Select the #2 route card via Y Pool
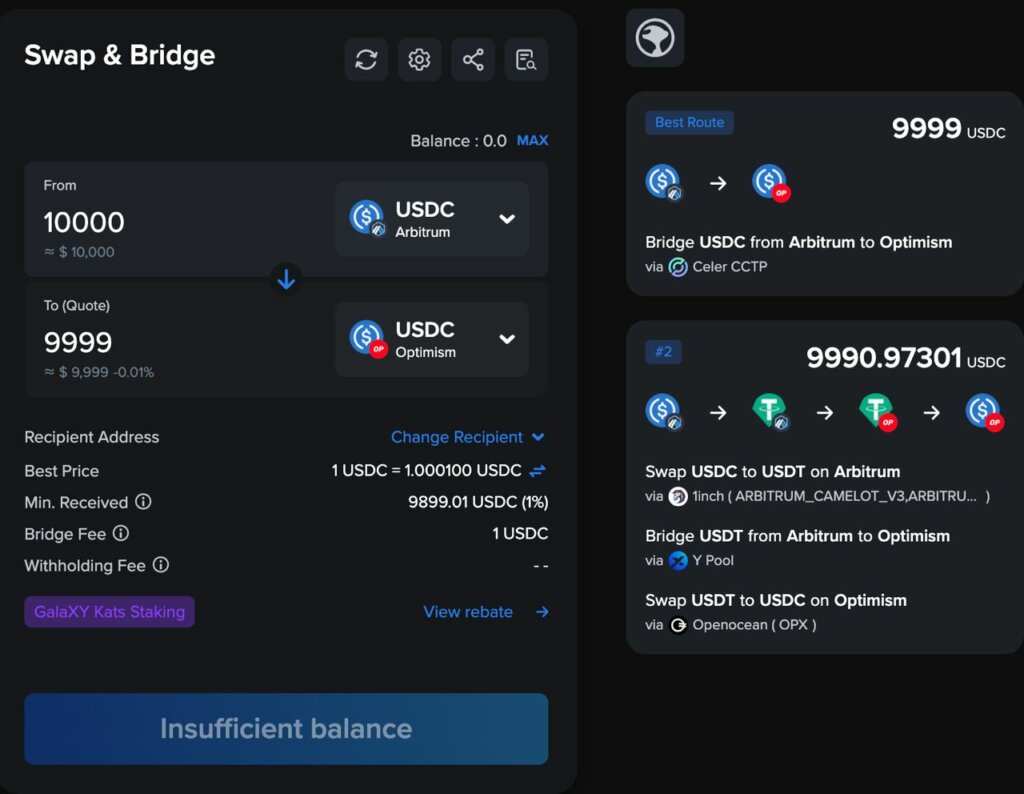This screenshot has width=1024, height=794. 825,487
